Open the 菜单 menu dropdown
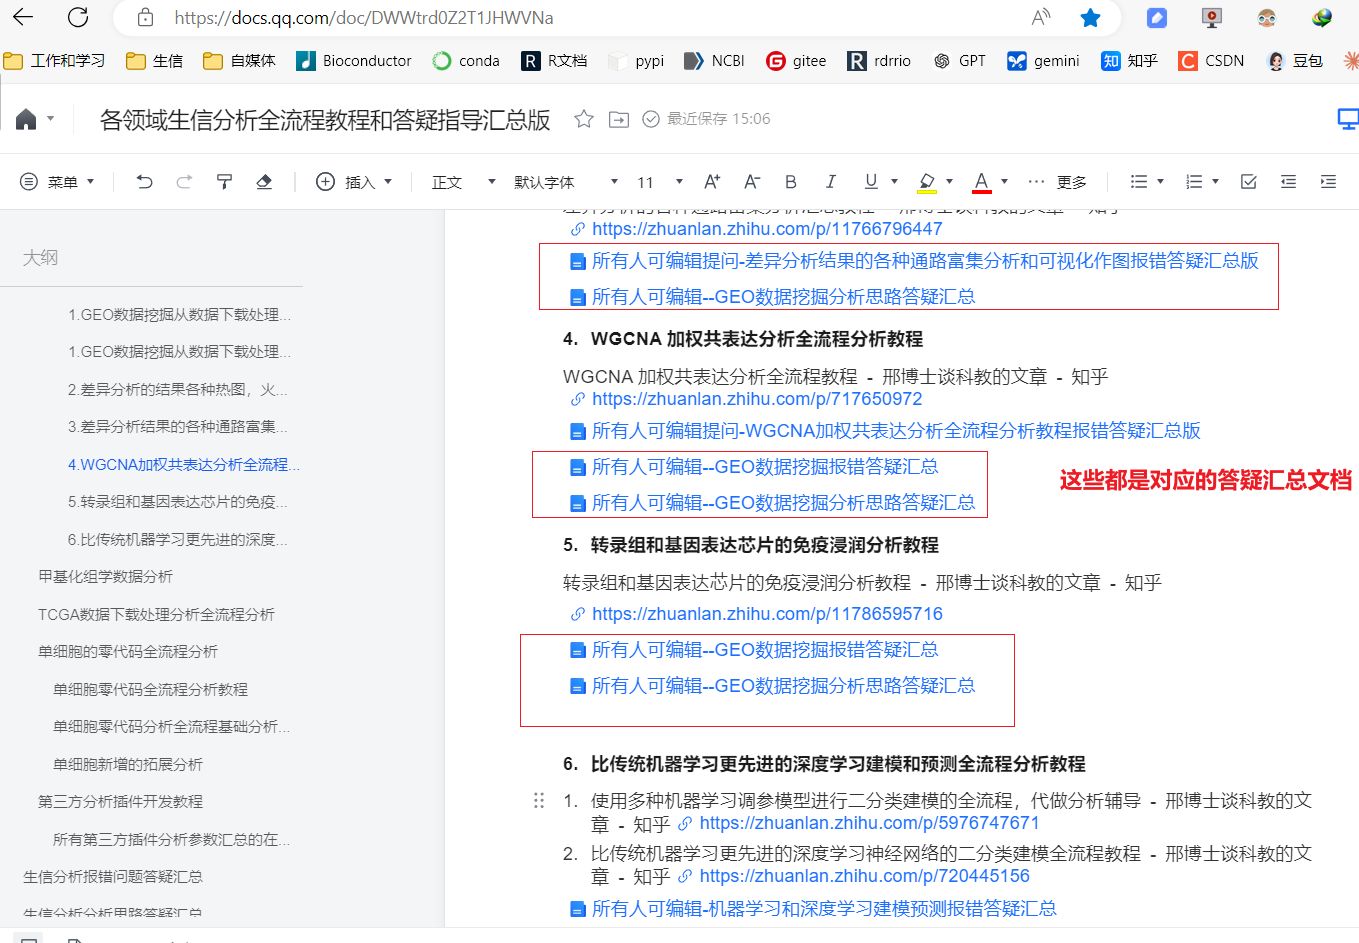The width and height of the screenshot is (1359, 943). pyautogui.click(x=57, y=181)
